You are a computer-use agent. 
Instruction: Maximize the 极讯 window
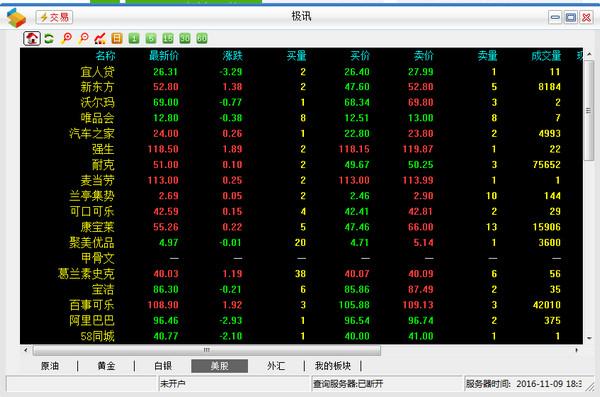[x=571, y=17]
